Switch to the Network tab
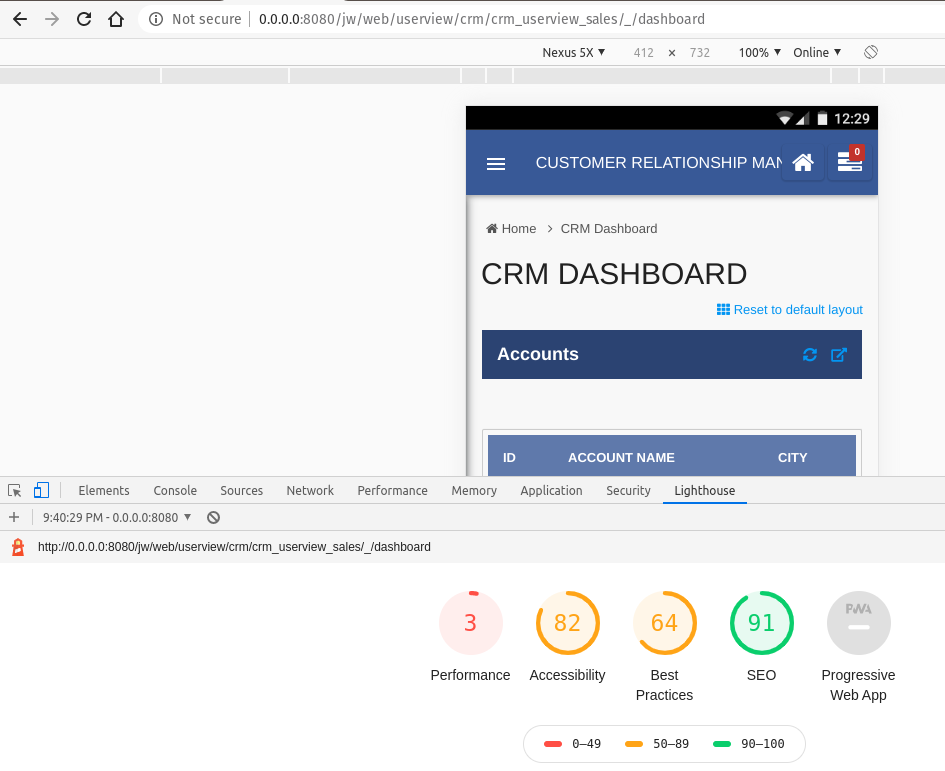This screenshot has height=771, width=945. coord(310,490)
